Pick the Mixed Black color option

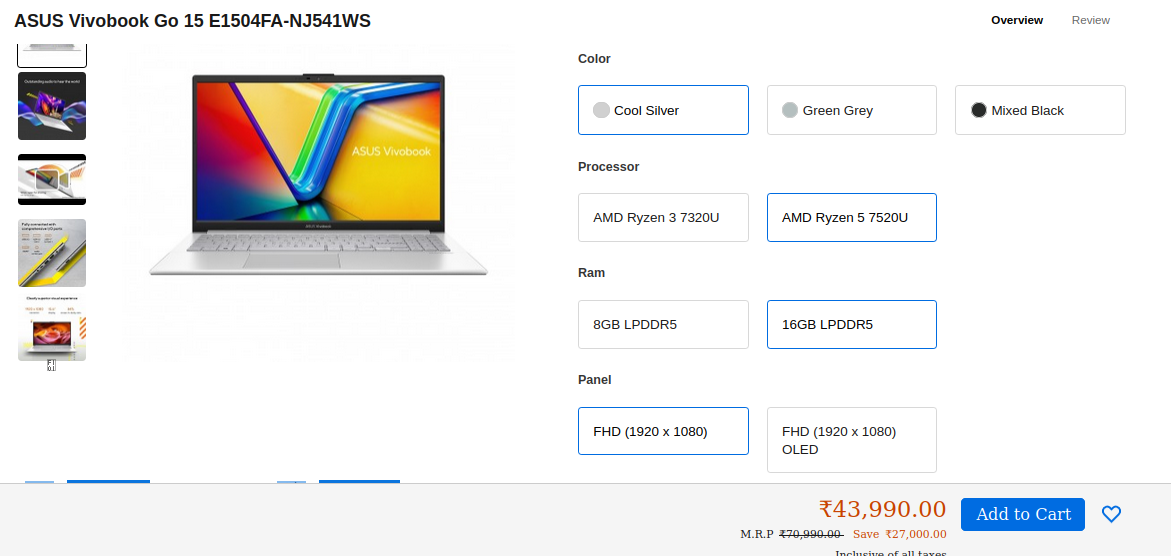click(x=1040, y=110)
